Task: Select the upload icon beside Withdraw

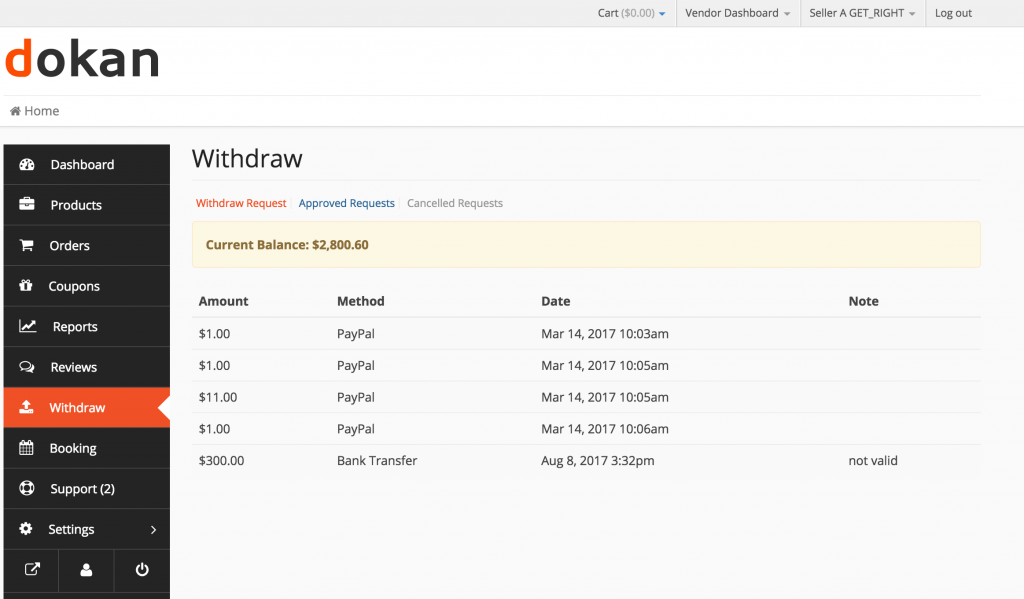Action: click(x=27, y=407)
